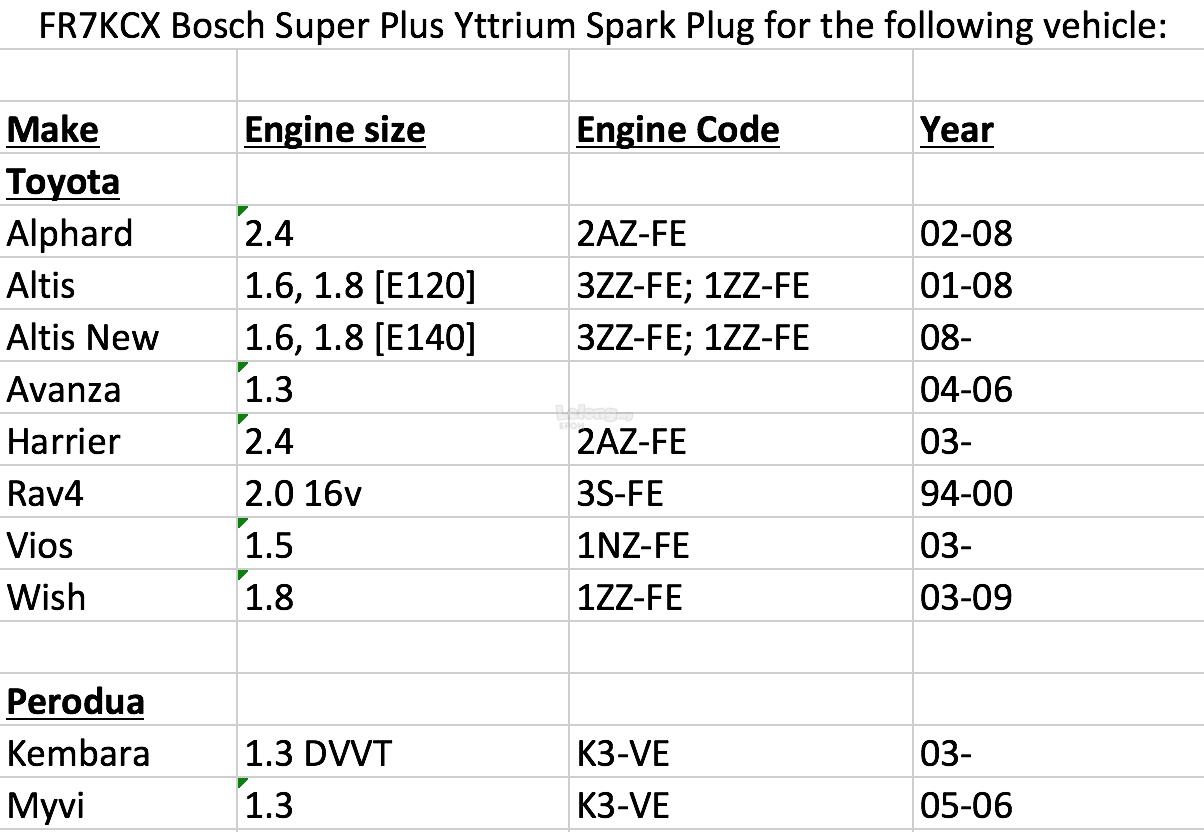Screen dimensions: 1204x832
Task: Select the 1.3 DVVT engine size cell
Action: 318,754
